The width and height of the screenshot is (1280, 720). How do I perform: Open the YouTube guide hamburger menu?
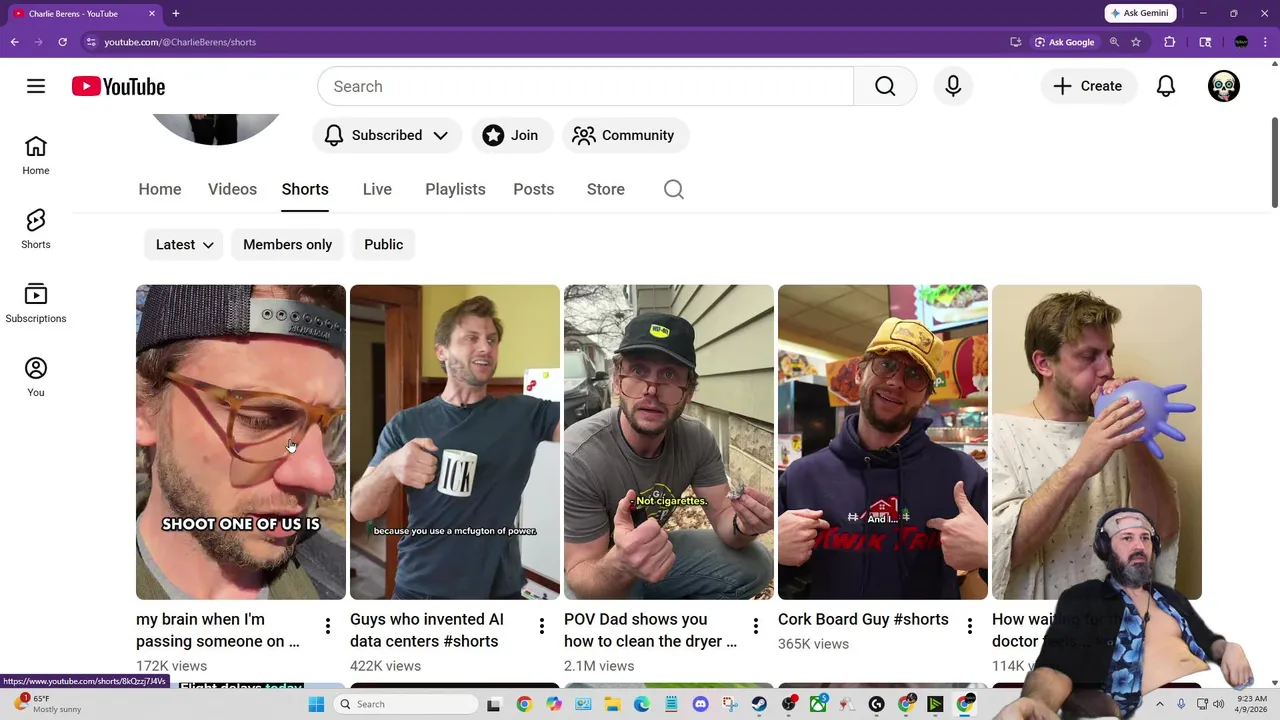(36, 86)
